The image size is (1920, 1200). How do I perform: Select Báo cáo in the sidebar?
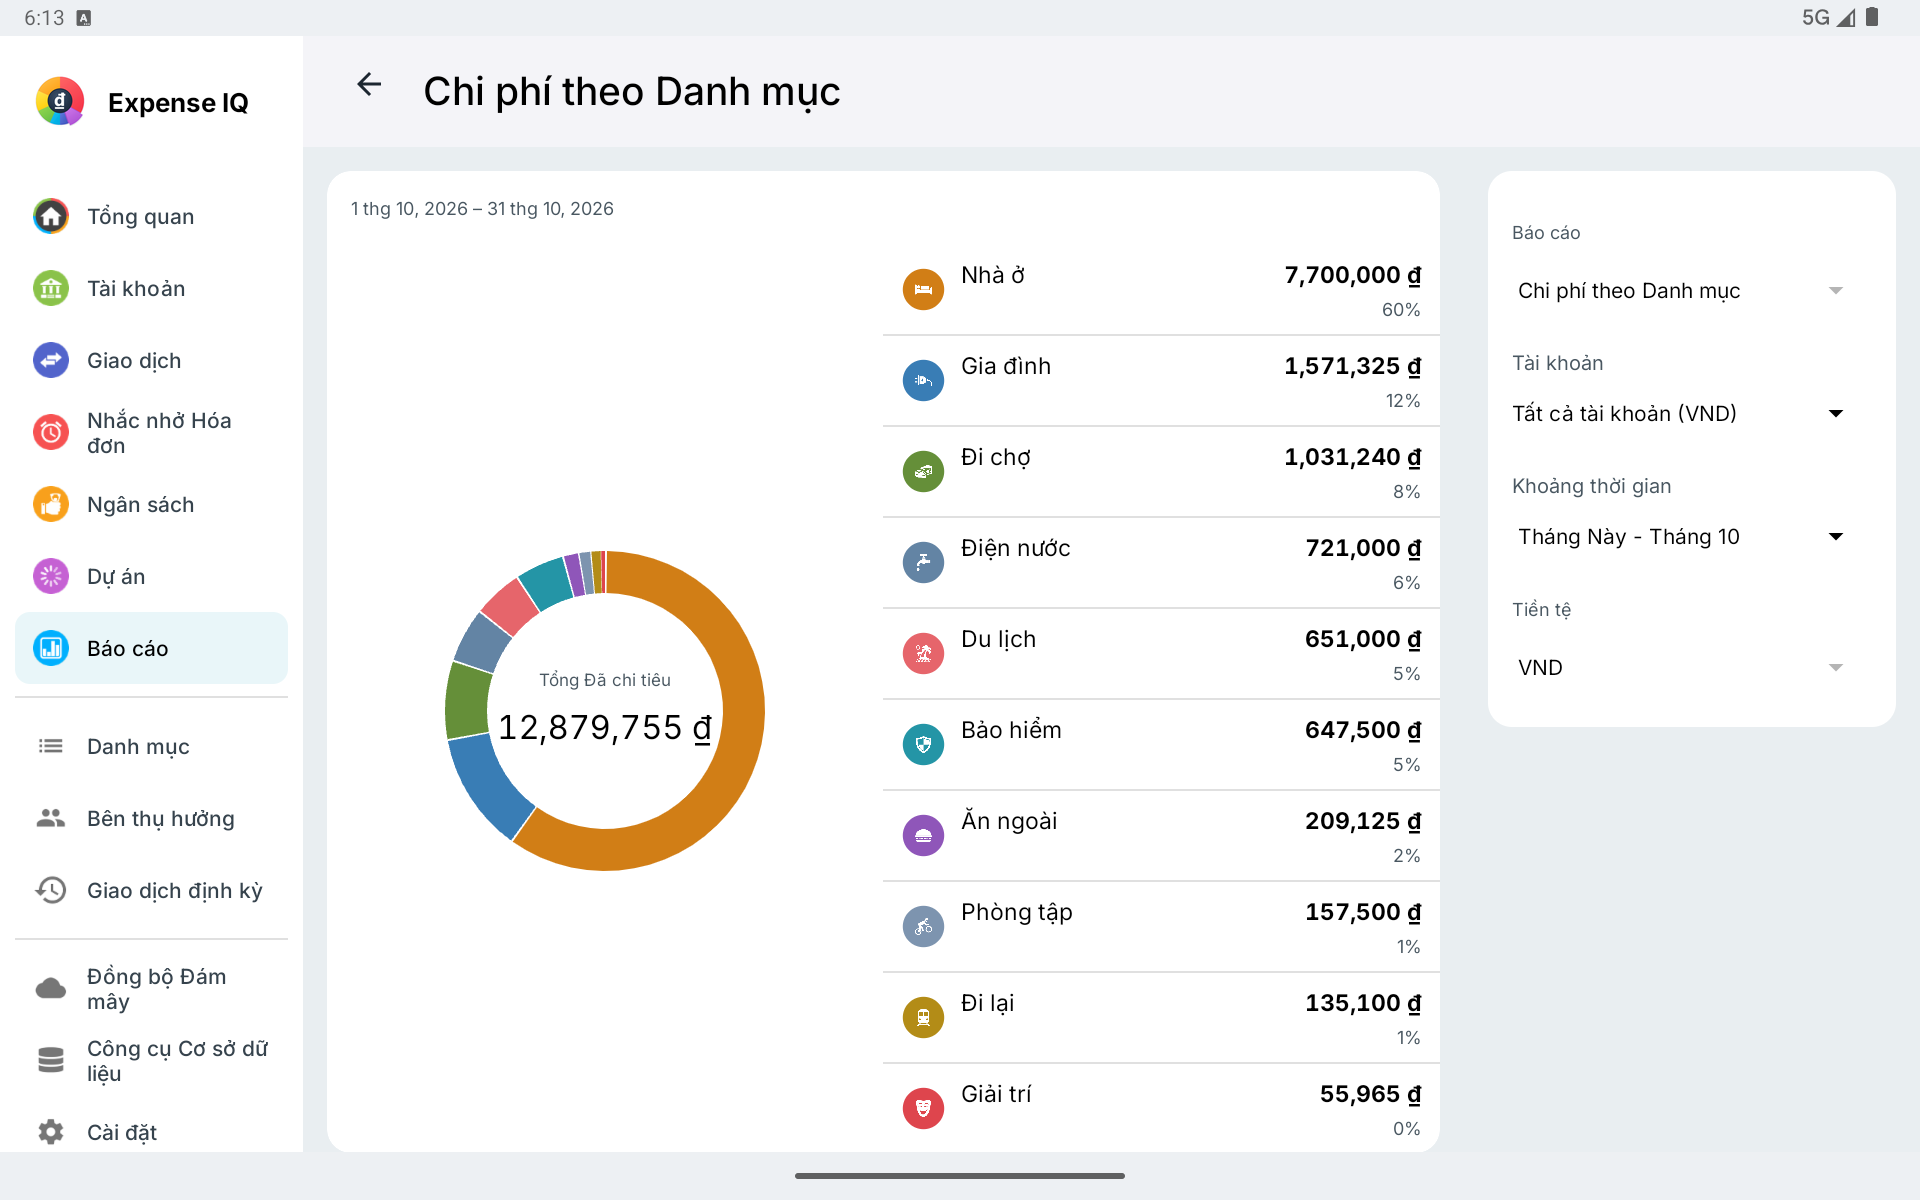coord(151,648)
